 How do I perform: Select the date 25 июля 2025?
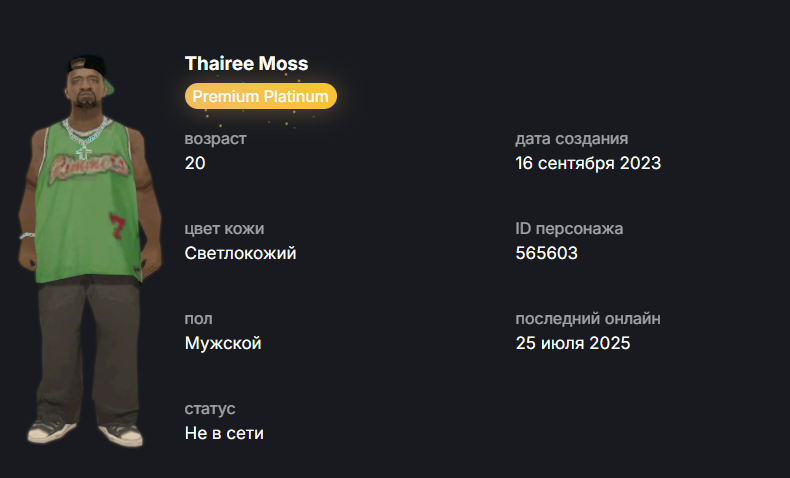(x=573, y=343)
